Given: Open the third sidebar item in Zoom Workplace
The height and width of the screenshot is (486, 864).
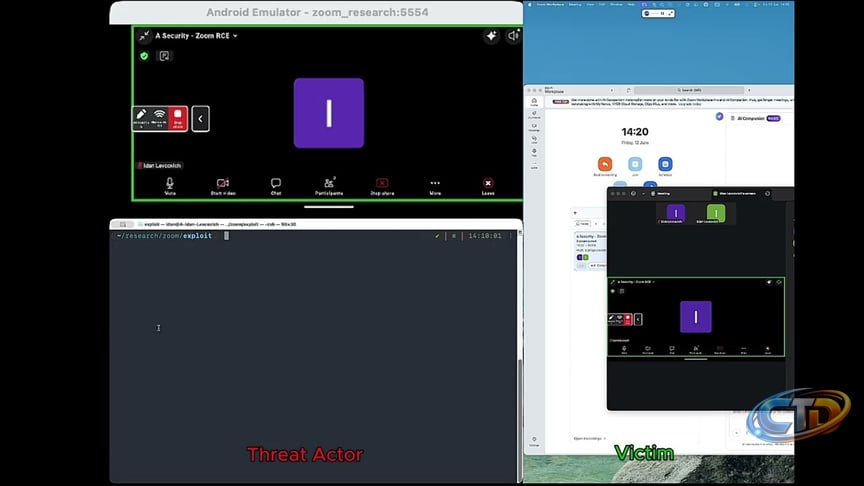Looking at the screenshot, I should point(534,127).
